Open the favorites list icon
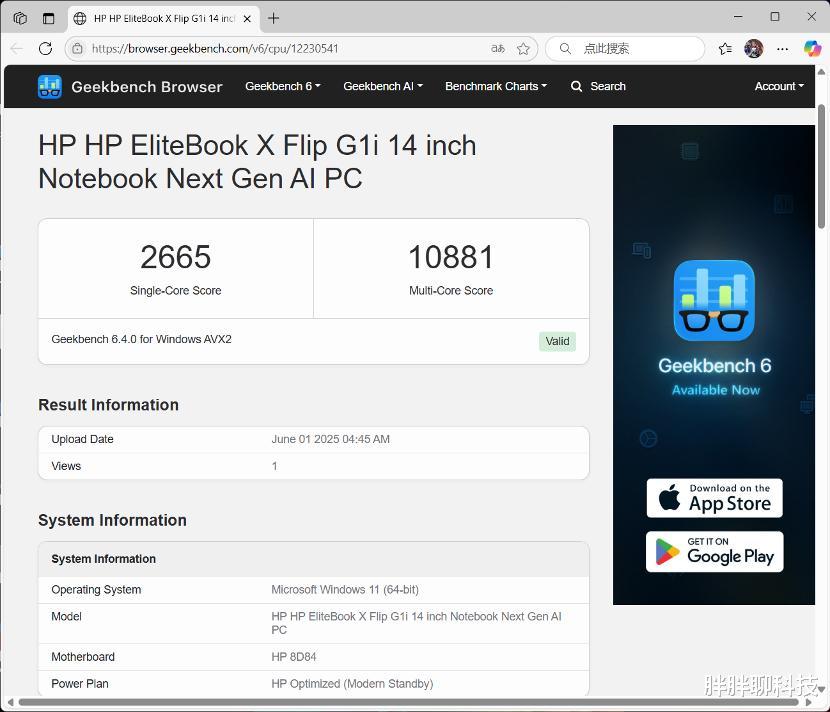Screen dimensions: 830x712 725,49
